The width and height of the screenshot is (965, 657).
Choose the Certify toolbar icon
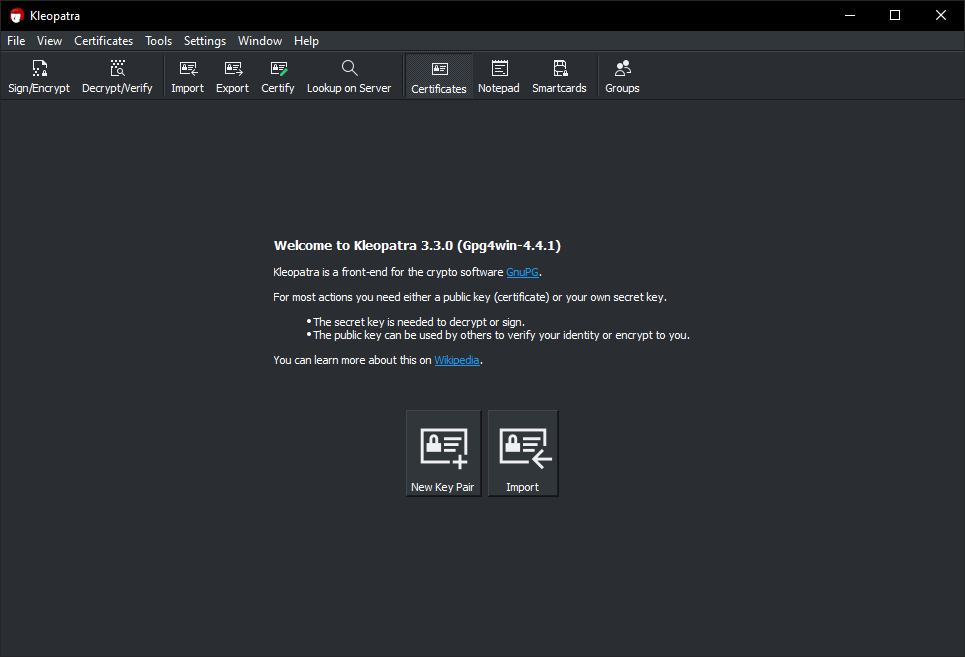pyautogui.click(x=278, y=76)
